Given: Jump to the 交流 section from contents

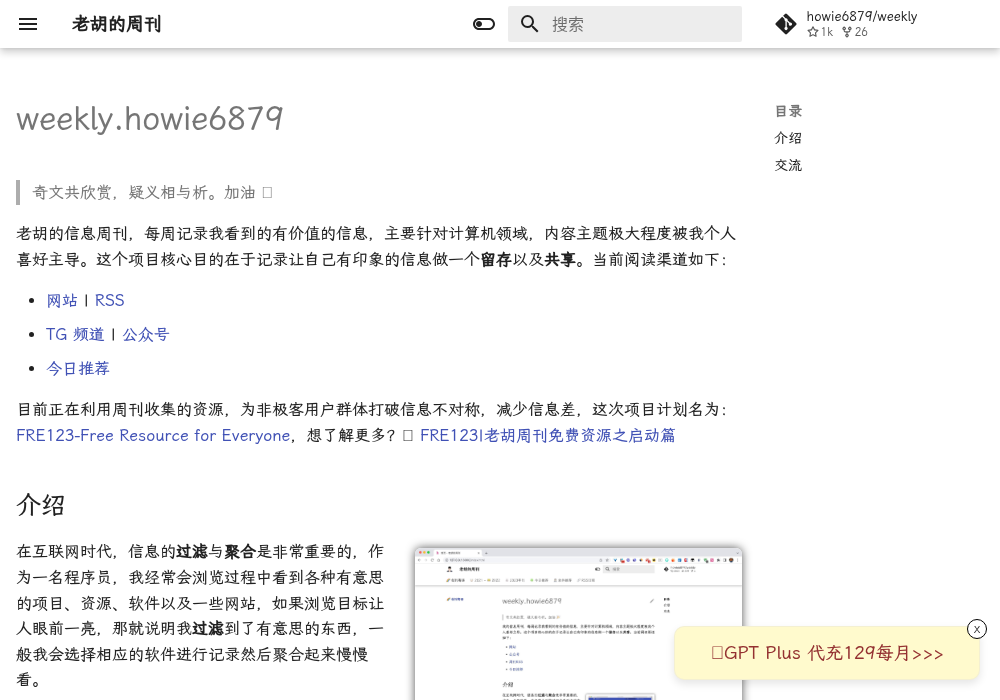Looking at the screenshot, I should [788, 165].
